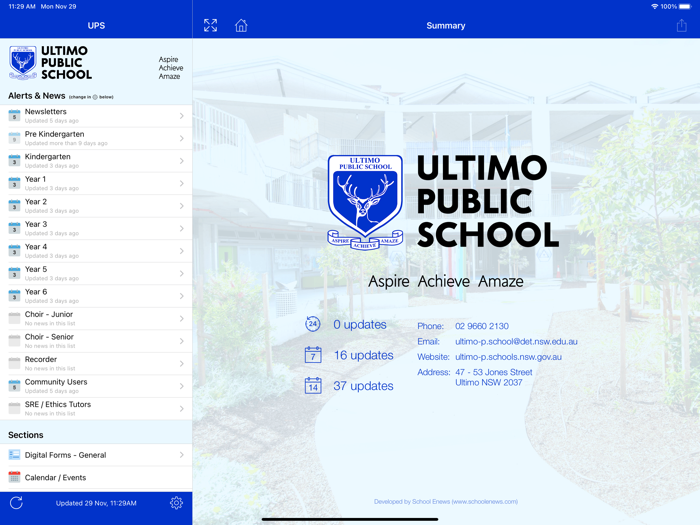700x525 pixels.
Task: Expand Year 3 chevron
Action: pyautogui.click(x=182, y=229)
